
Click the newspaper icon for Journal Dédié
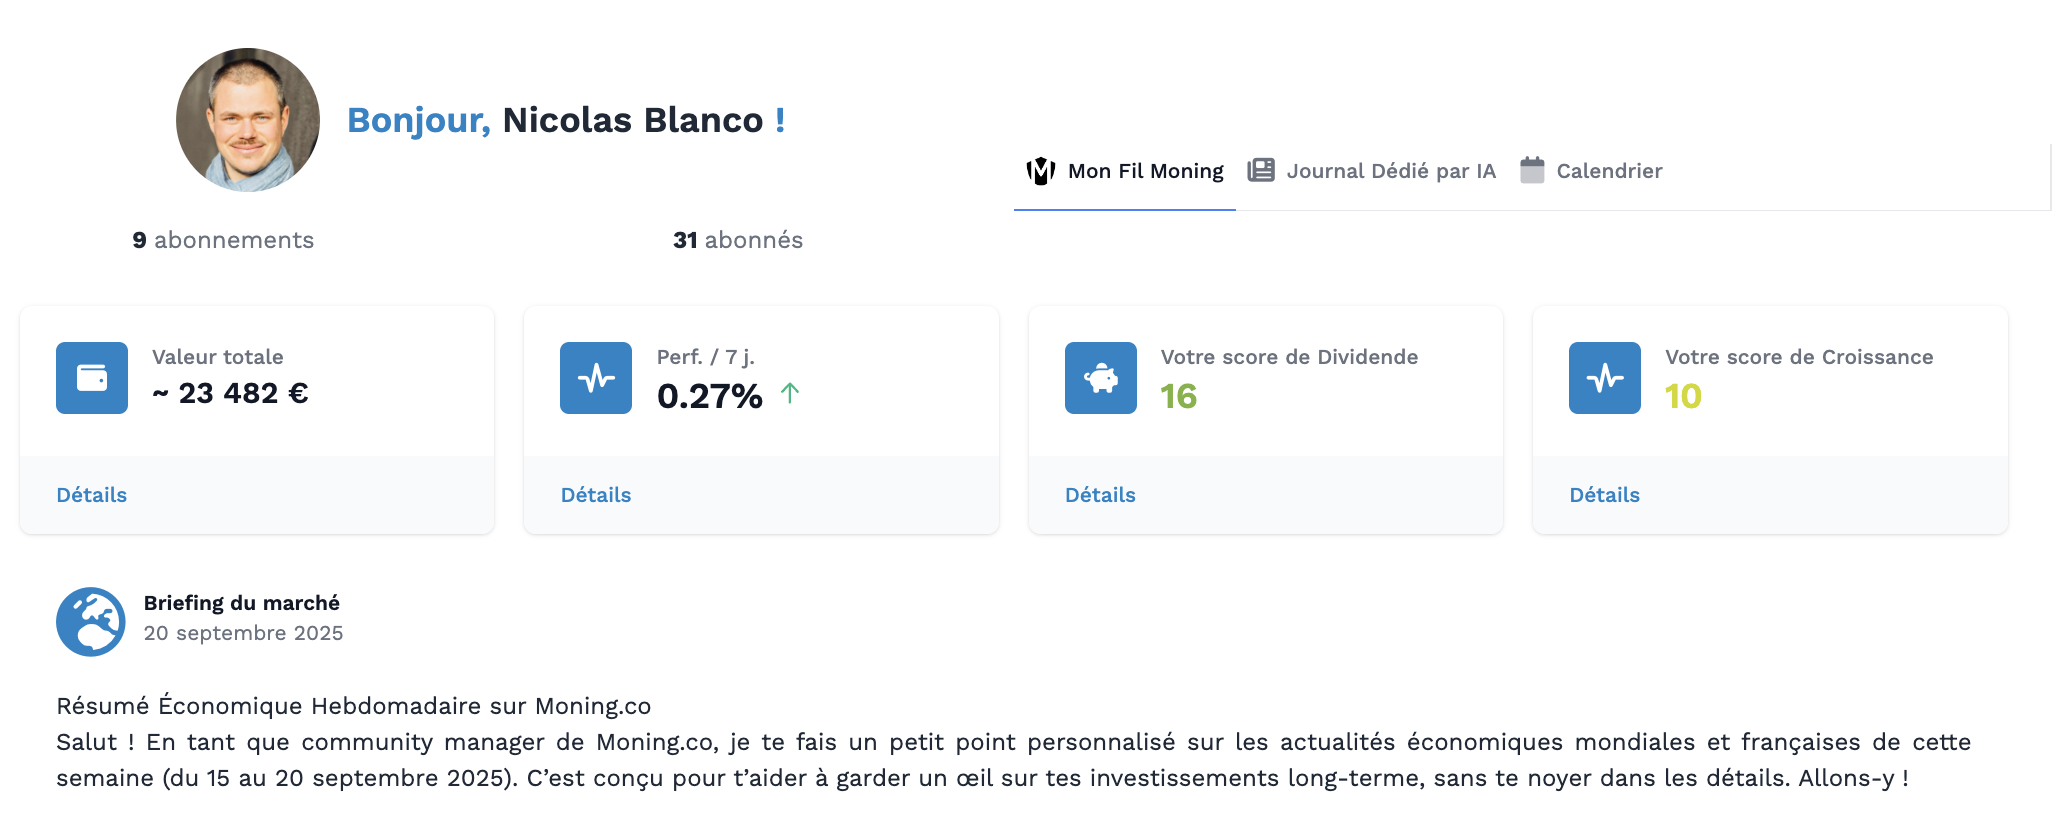[1261, 171]
